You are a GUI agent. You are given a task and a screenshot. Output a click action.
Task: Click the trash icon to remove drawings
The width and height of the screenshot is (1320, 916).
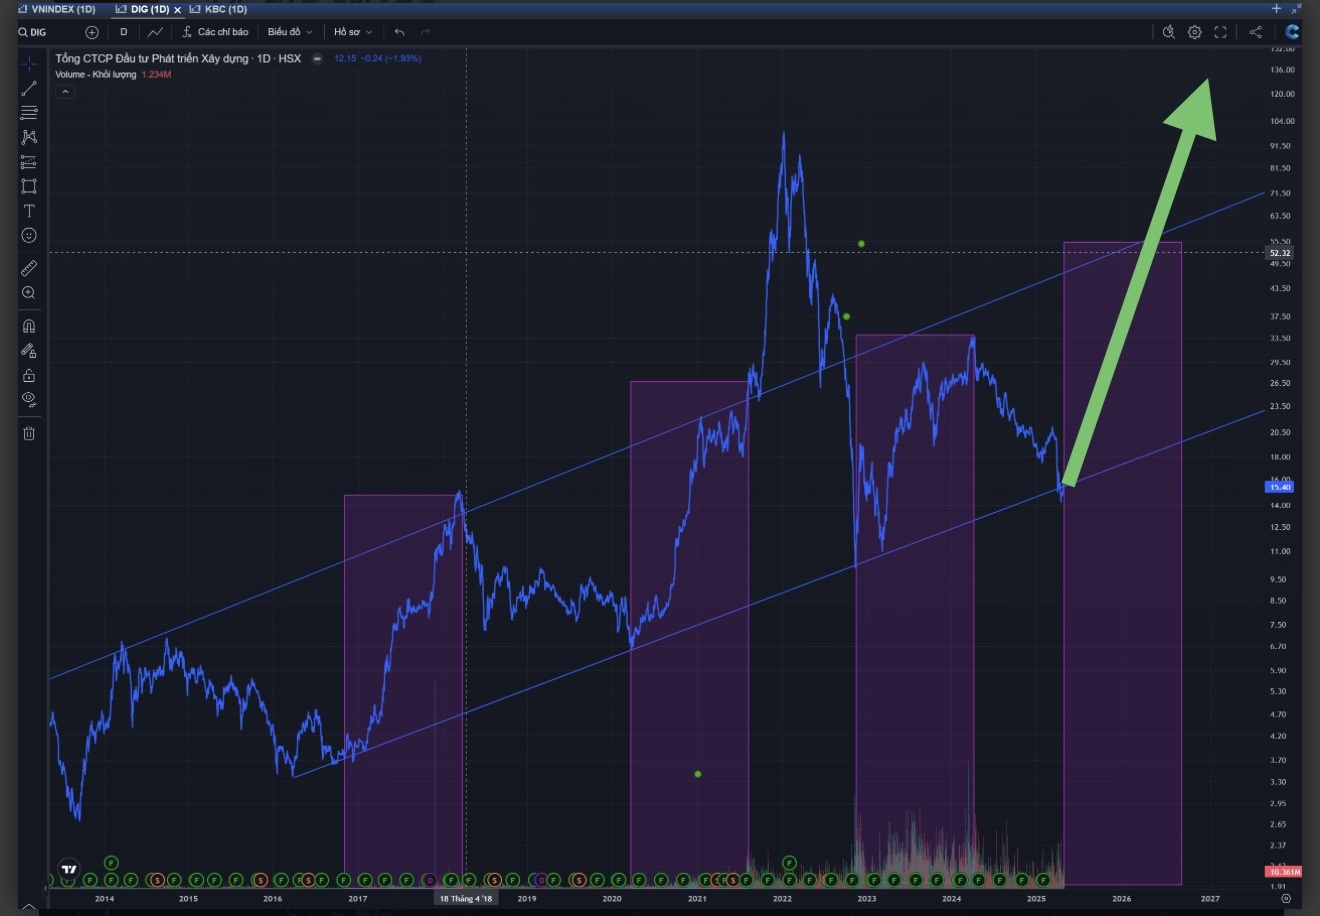[29, 433]
